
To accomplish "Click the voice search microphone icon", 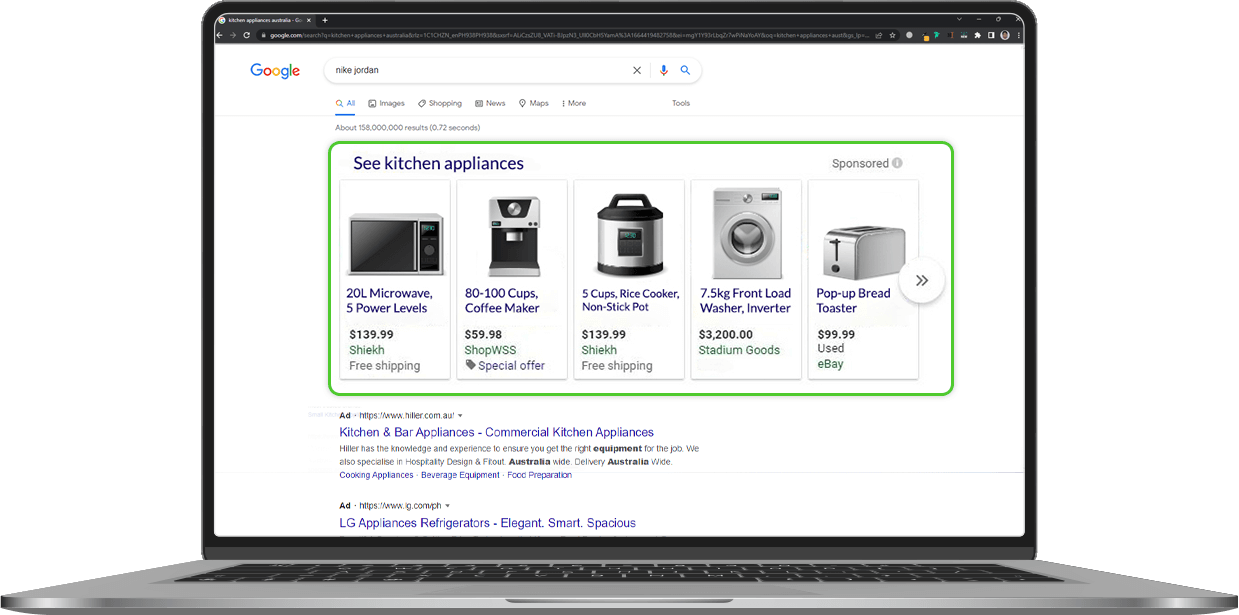I will coord(663,70).
